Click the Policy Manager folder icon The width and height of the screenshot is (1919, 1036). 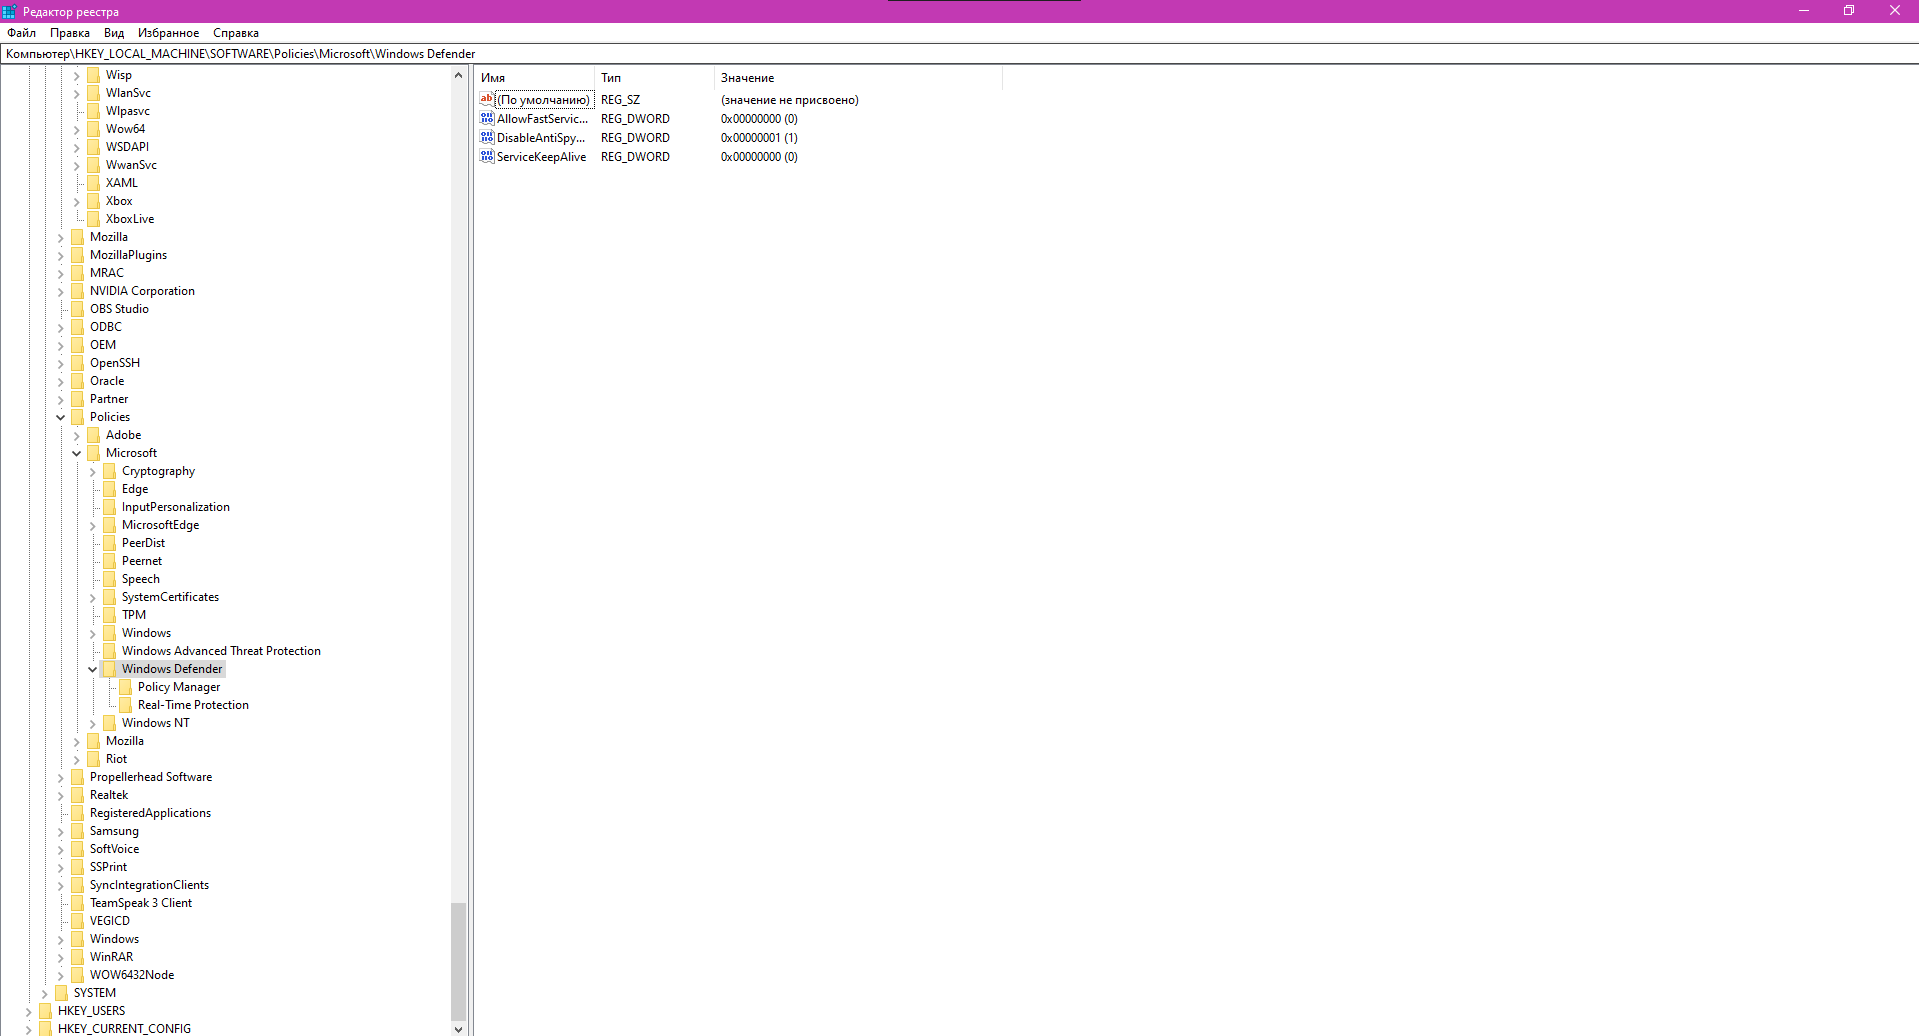point(126,687)
